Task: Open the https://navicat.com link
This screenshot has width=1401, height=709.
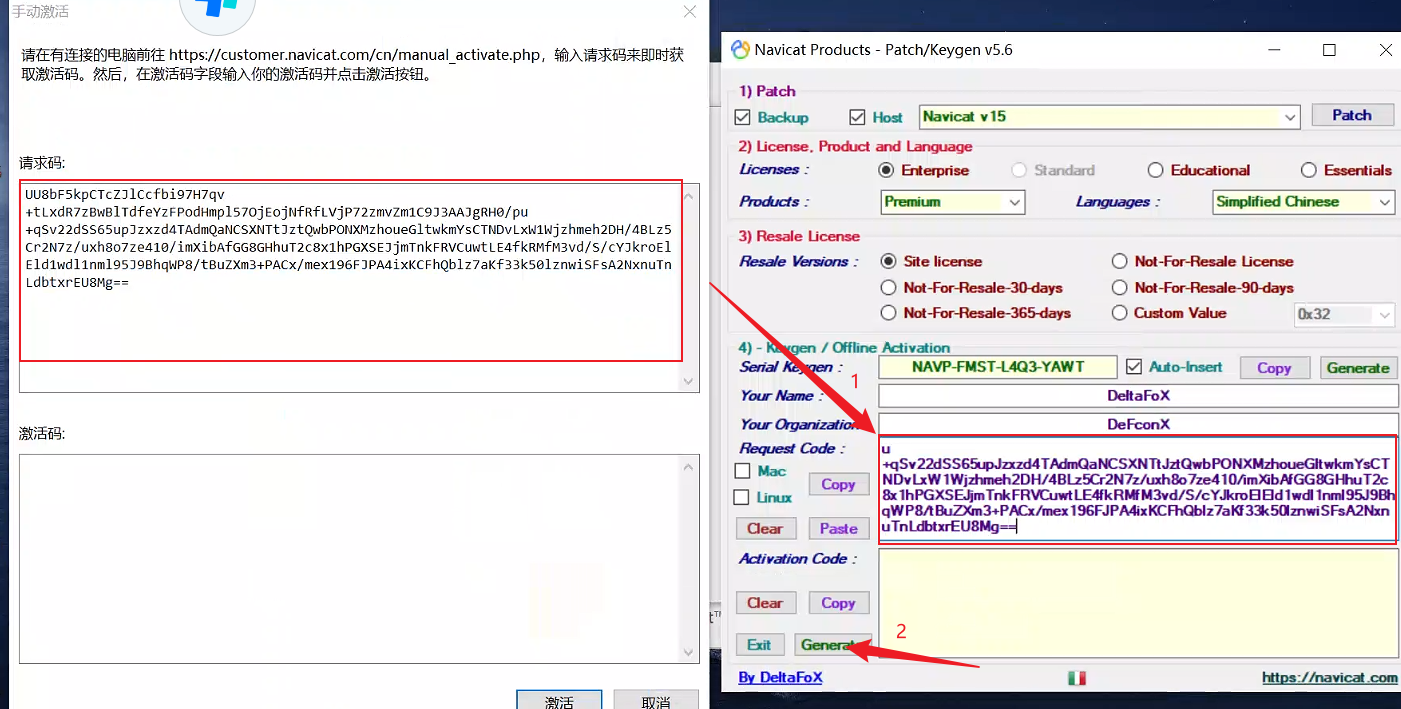Action: point(1330,677)
